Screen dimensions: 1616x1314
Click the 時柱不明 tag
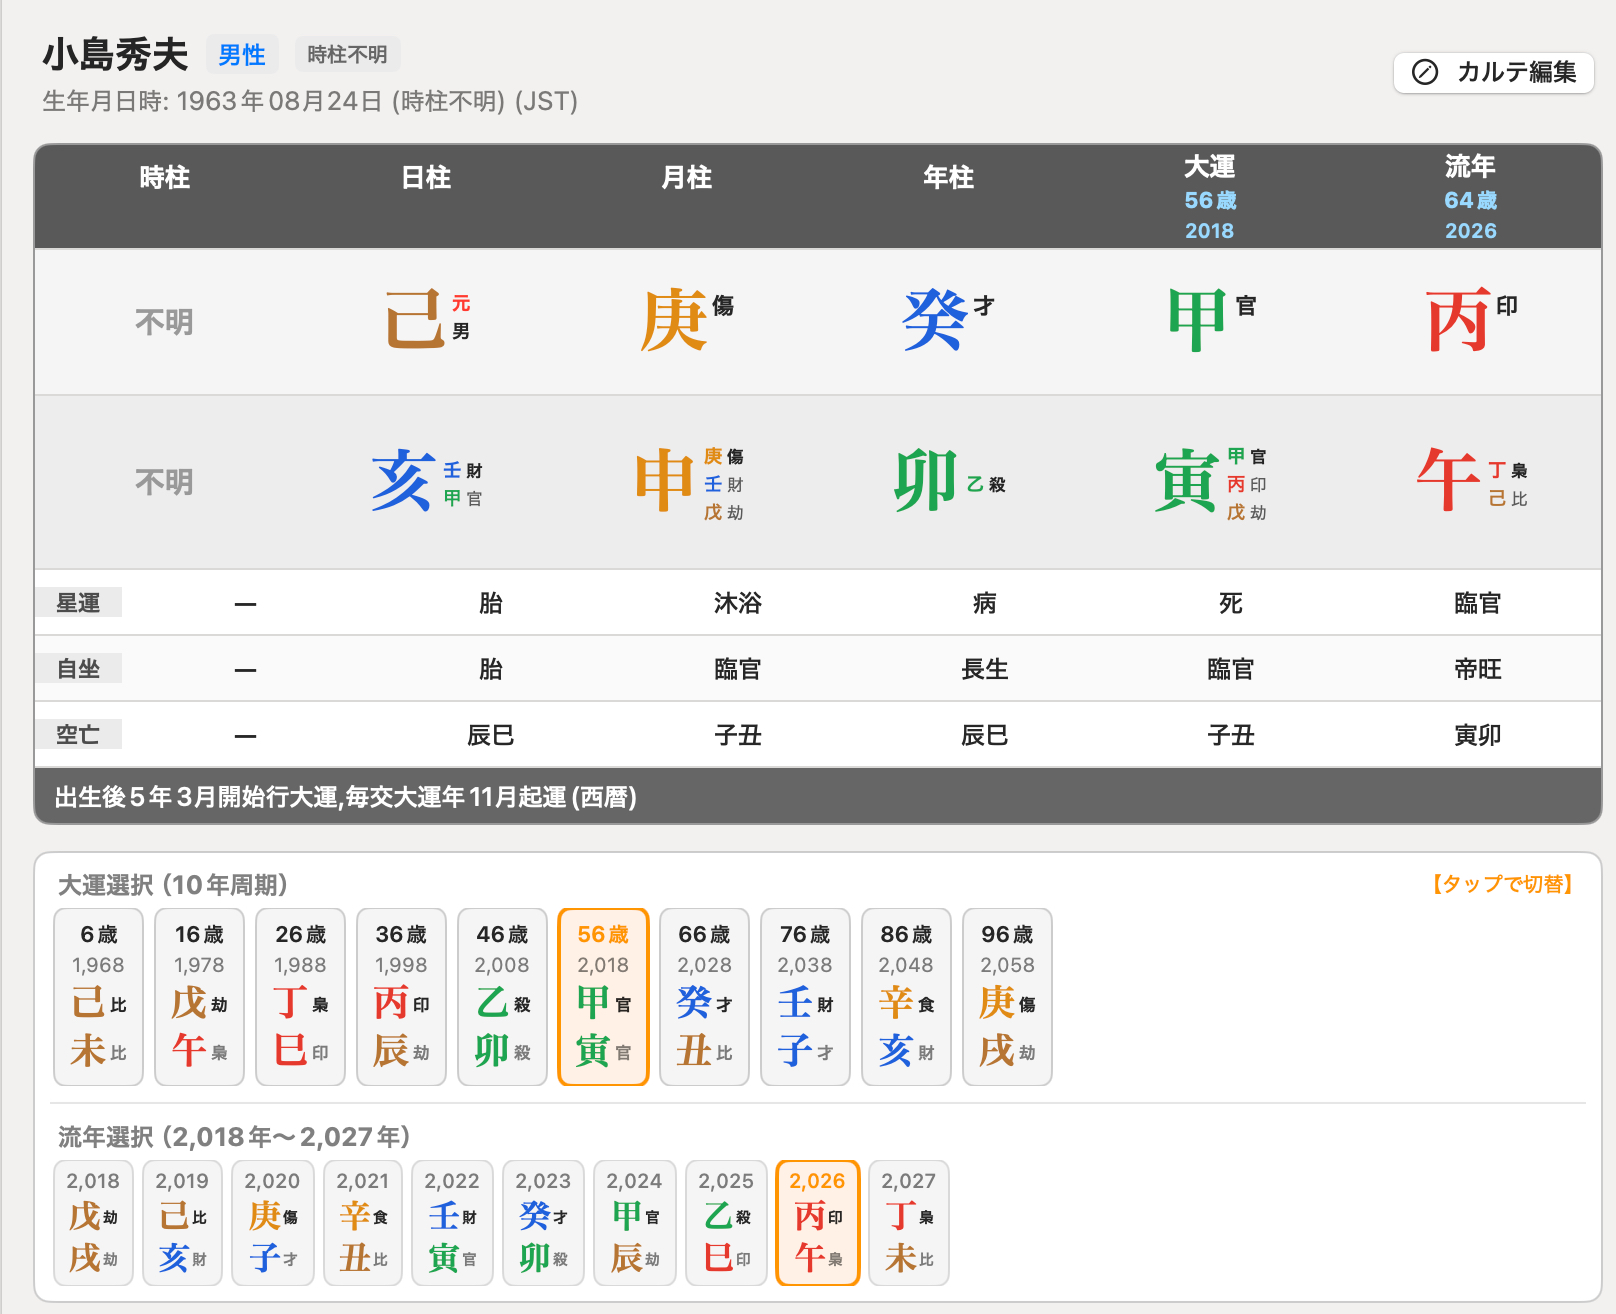coord(347,54)
